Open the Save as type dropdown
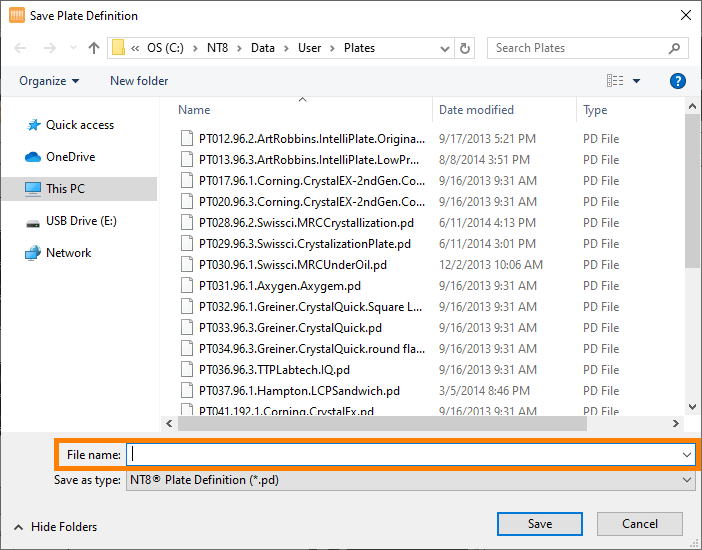The image size is (702, 550). pyautogui.click(x=686, y=480)
